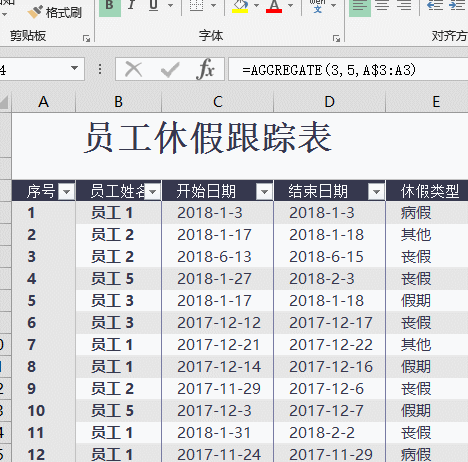The height and width of the screenshot is (462, 468).
Task: Open Clipboard 剪贴板 dialog launcher
Action: [x=86, y=39]
